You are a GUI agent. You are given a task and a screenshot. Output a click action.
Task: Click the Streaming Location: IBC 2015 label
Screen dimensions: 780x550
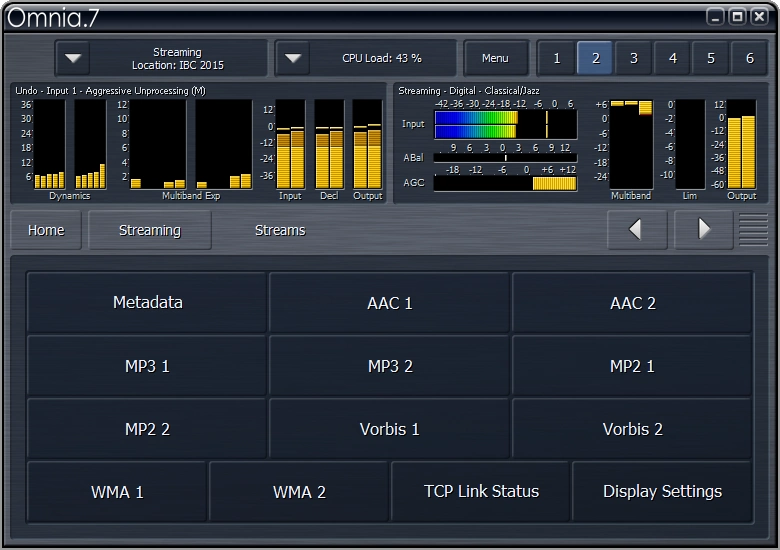(x=178, y=59)
